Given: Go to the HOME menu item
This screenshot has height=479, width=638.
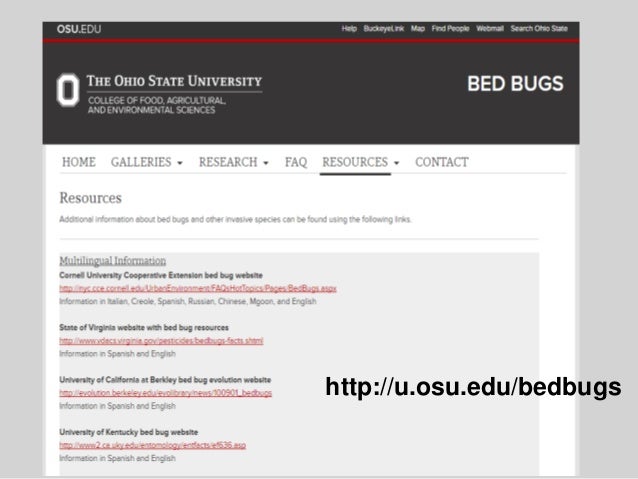Looking at the screenshot, I should 79,162.
